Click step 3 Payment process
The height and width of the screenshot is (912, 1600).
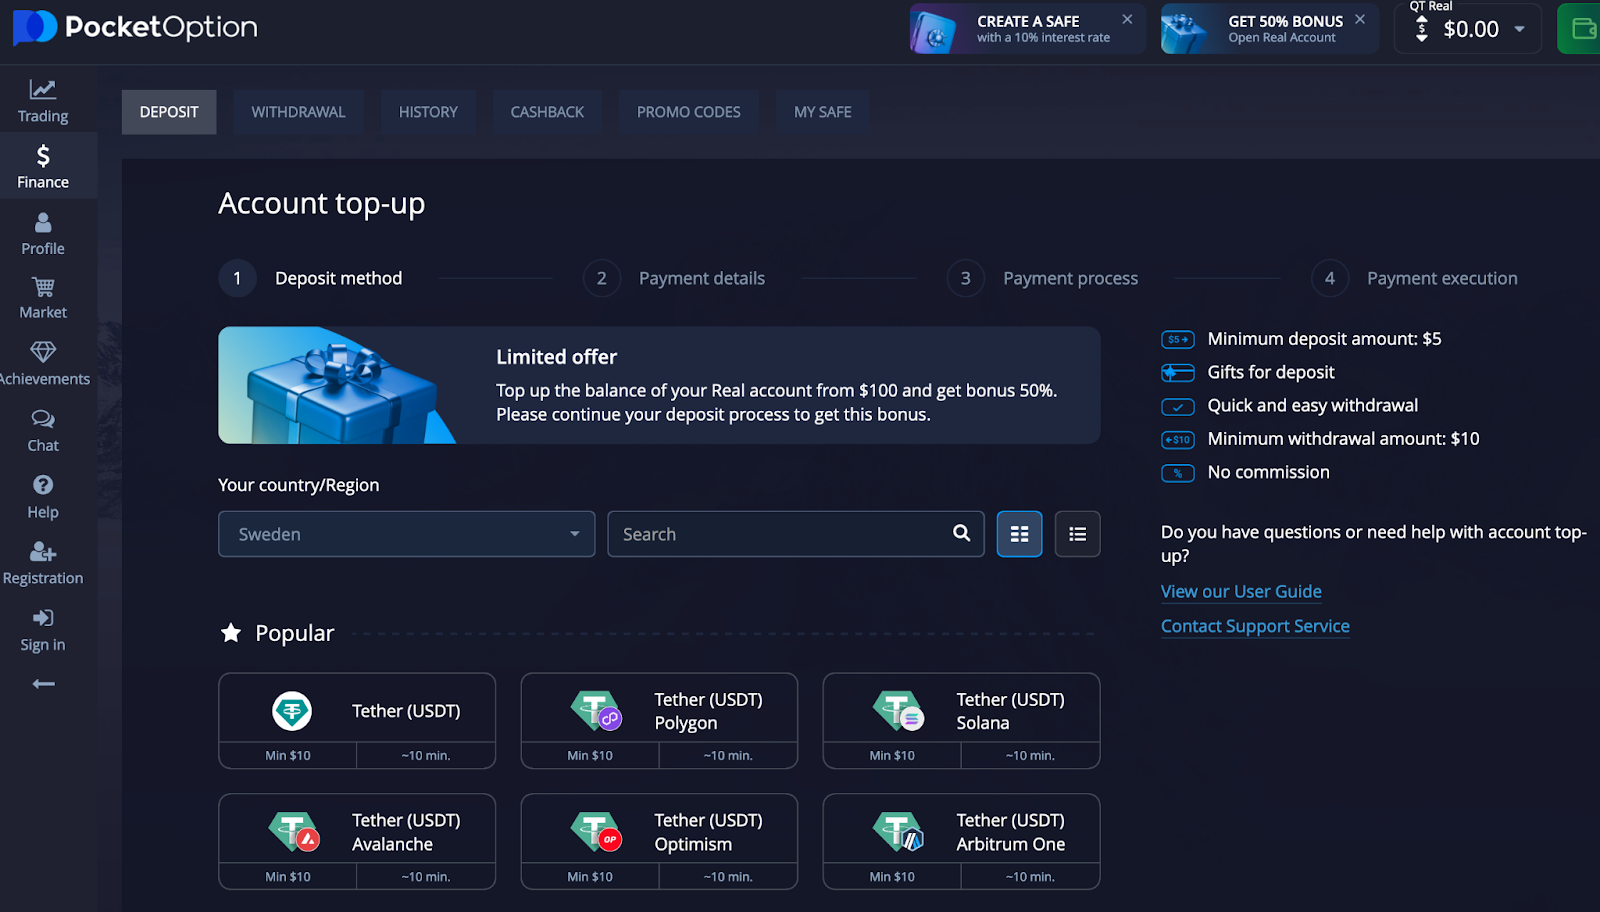click(1043, 278)
